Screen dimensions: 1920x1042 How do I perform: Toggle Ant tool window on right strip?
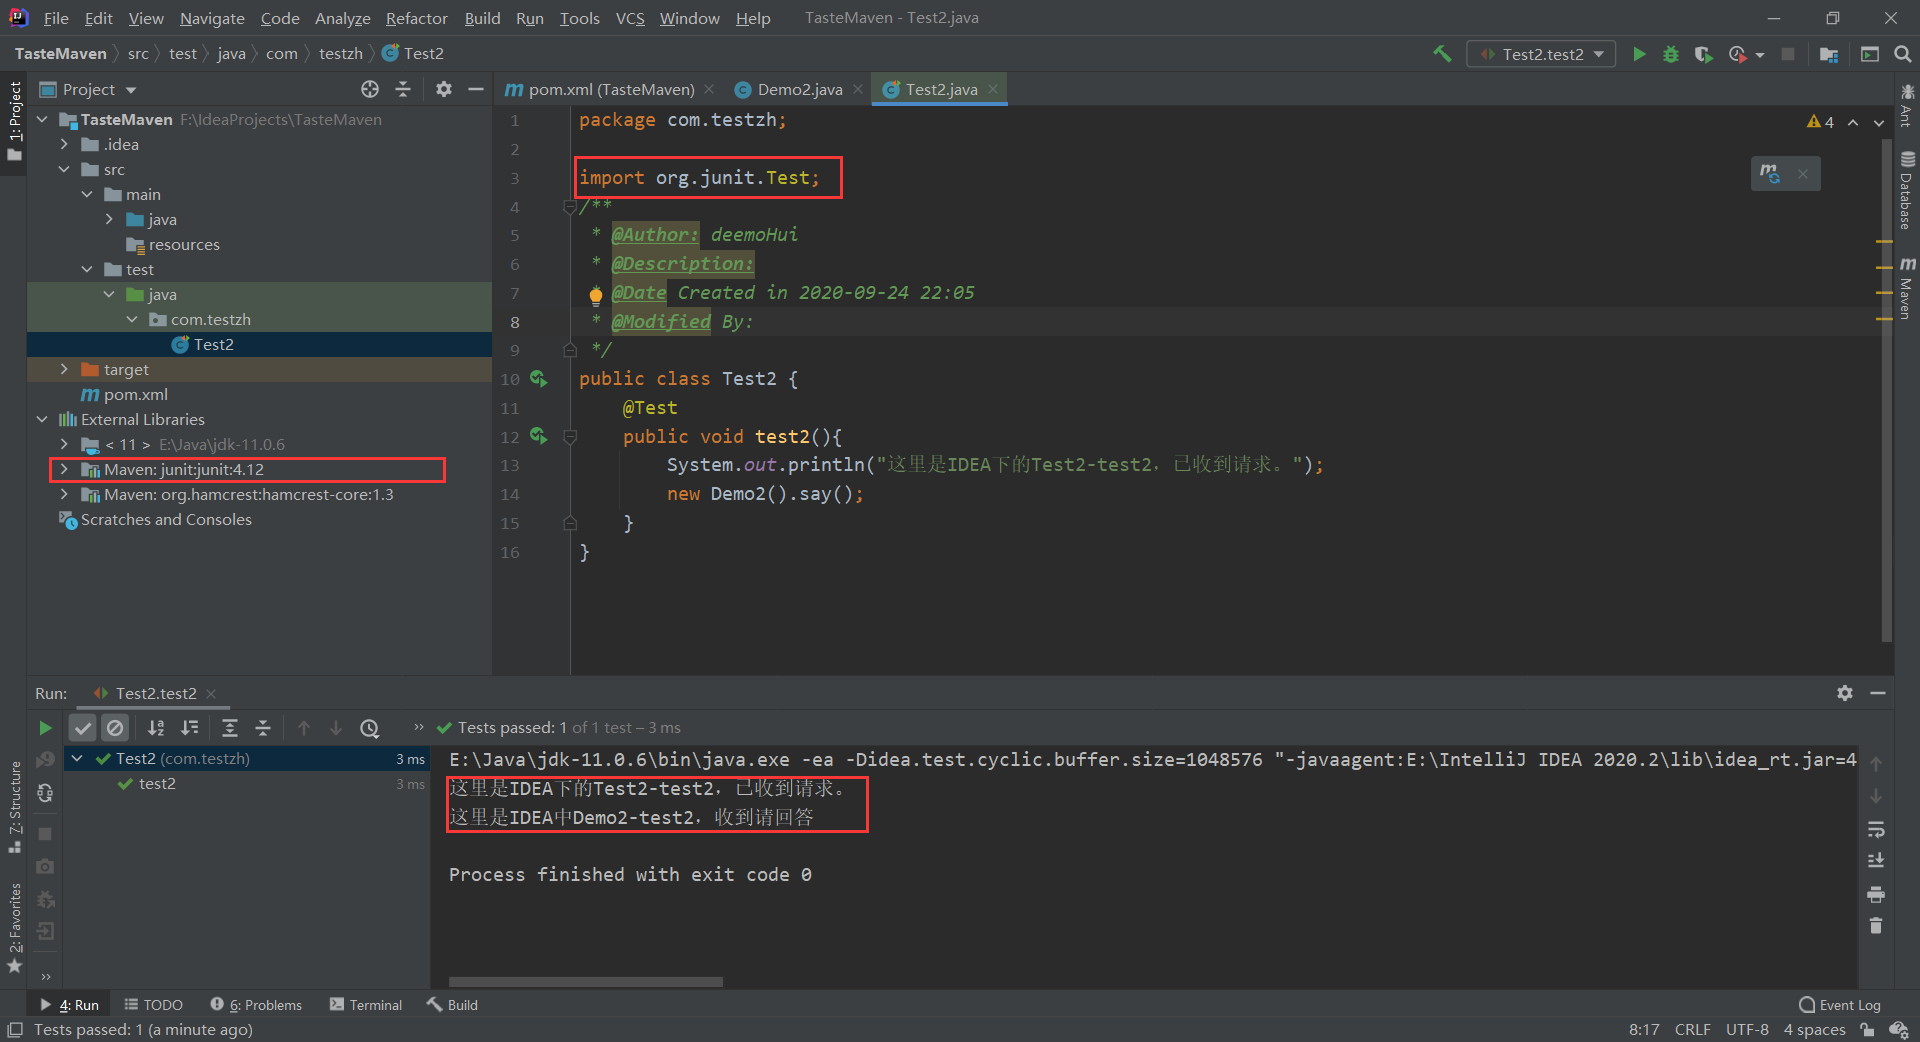[x=1907, y=106]
